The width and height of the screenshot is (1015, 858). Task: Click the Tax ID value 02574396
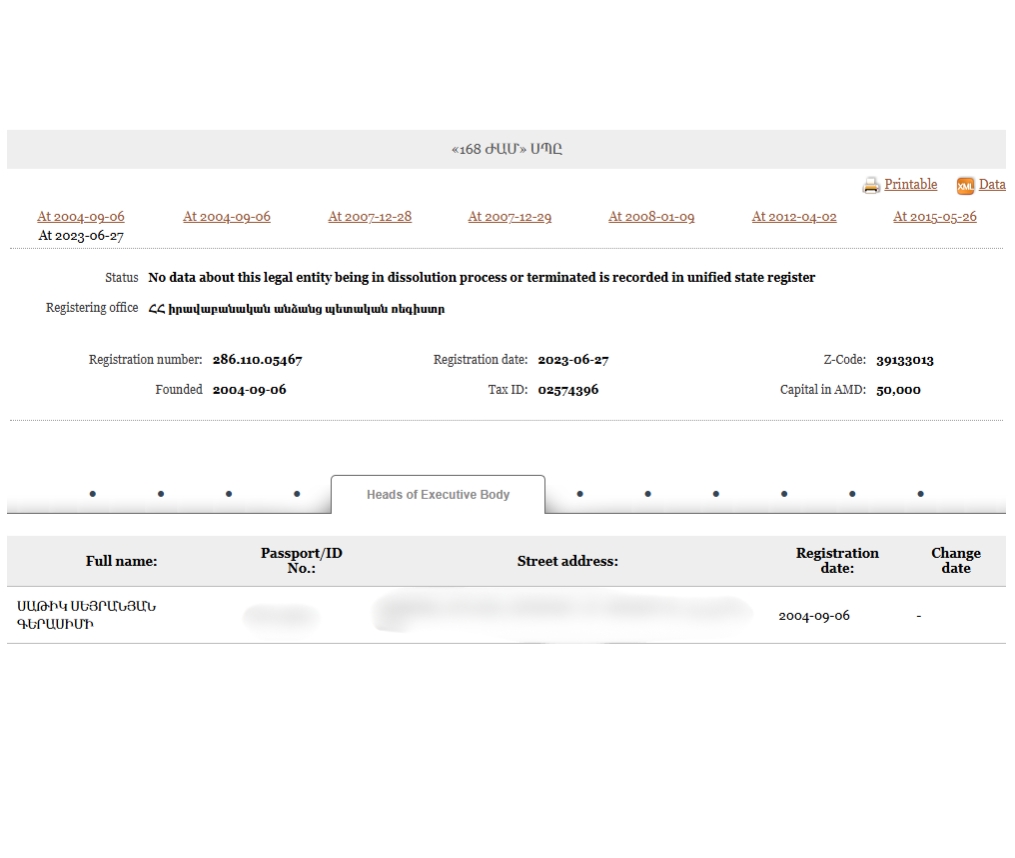(x=568, y=390)
